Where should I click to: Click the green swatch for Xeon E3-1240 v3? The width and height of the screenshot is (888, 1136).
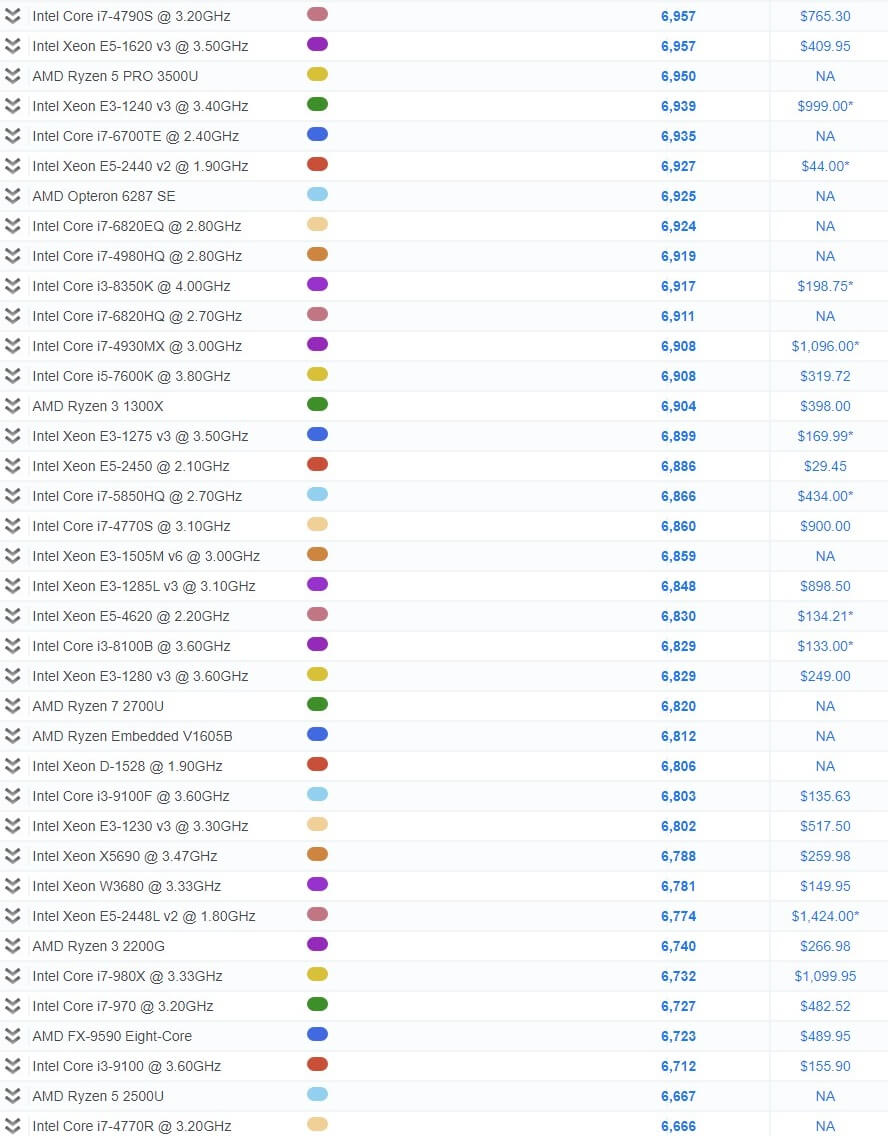click(317, 104)
